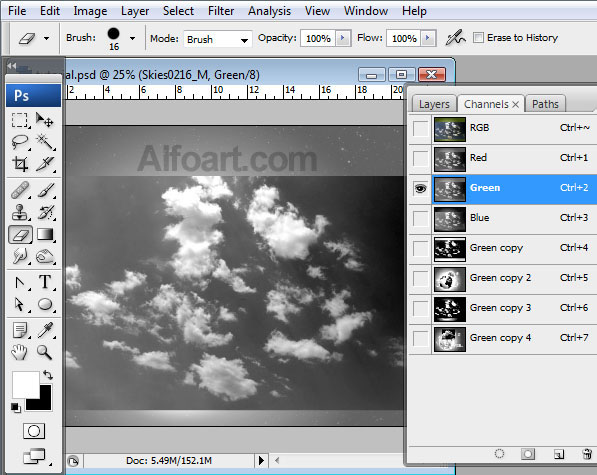Load channel as selection button

tap(499, 454)
